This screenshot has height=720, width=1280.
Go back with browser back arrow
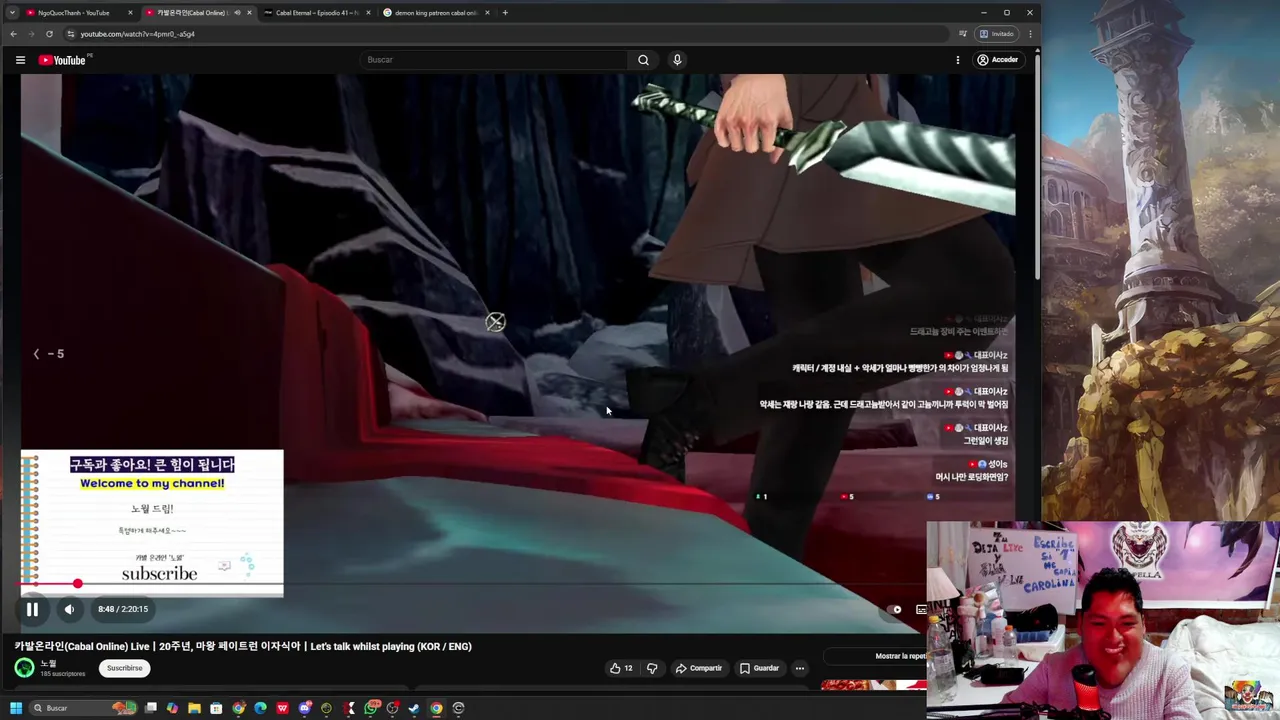[x=13, y=34]
